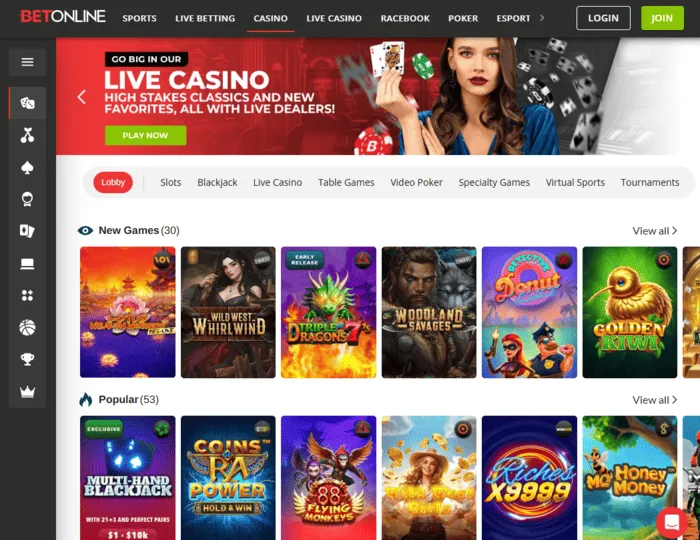Expand more top navigation items arrow
Screen dimensions: 700x540
pos(542,18)
